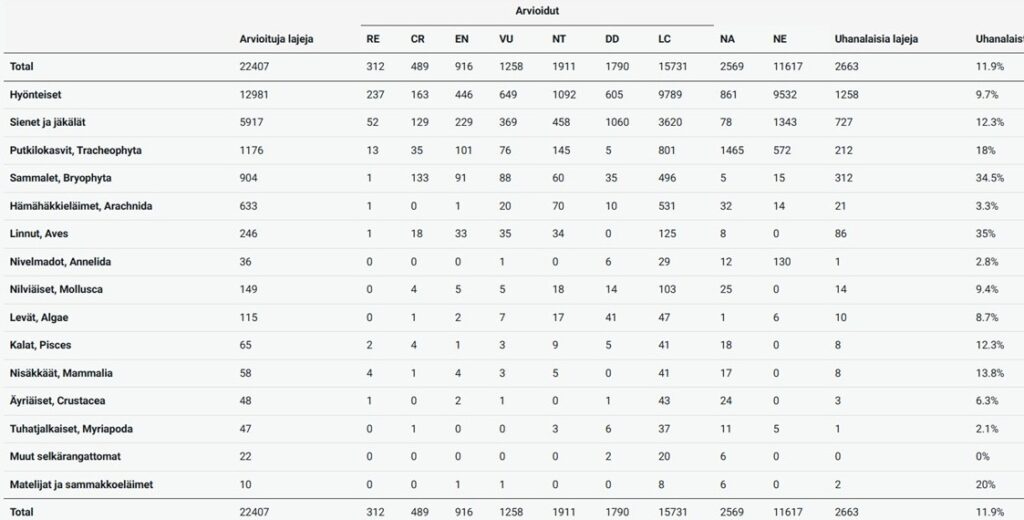Select the NE column header

pyautogui.click(x=780, y=39)
